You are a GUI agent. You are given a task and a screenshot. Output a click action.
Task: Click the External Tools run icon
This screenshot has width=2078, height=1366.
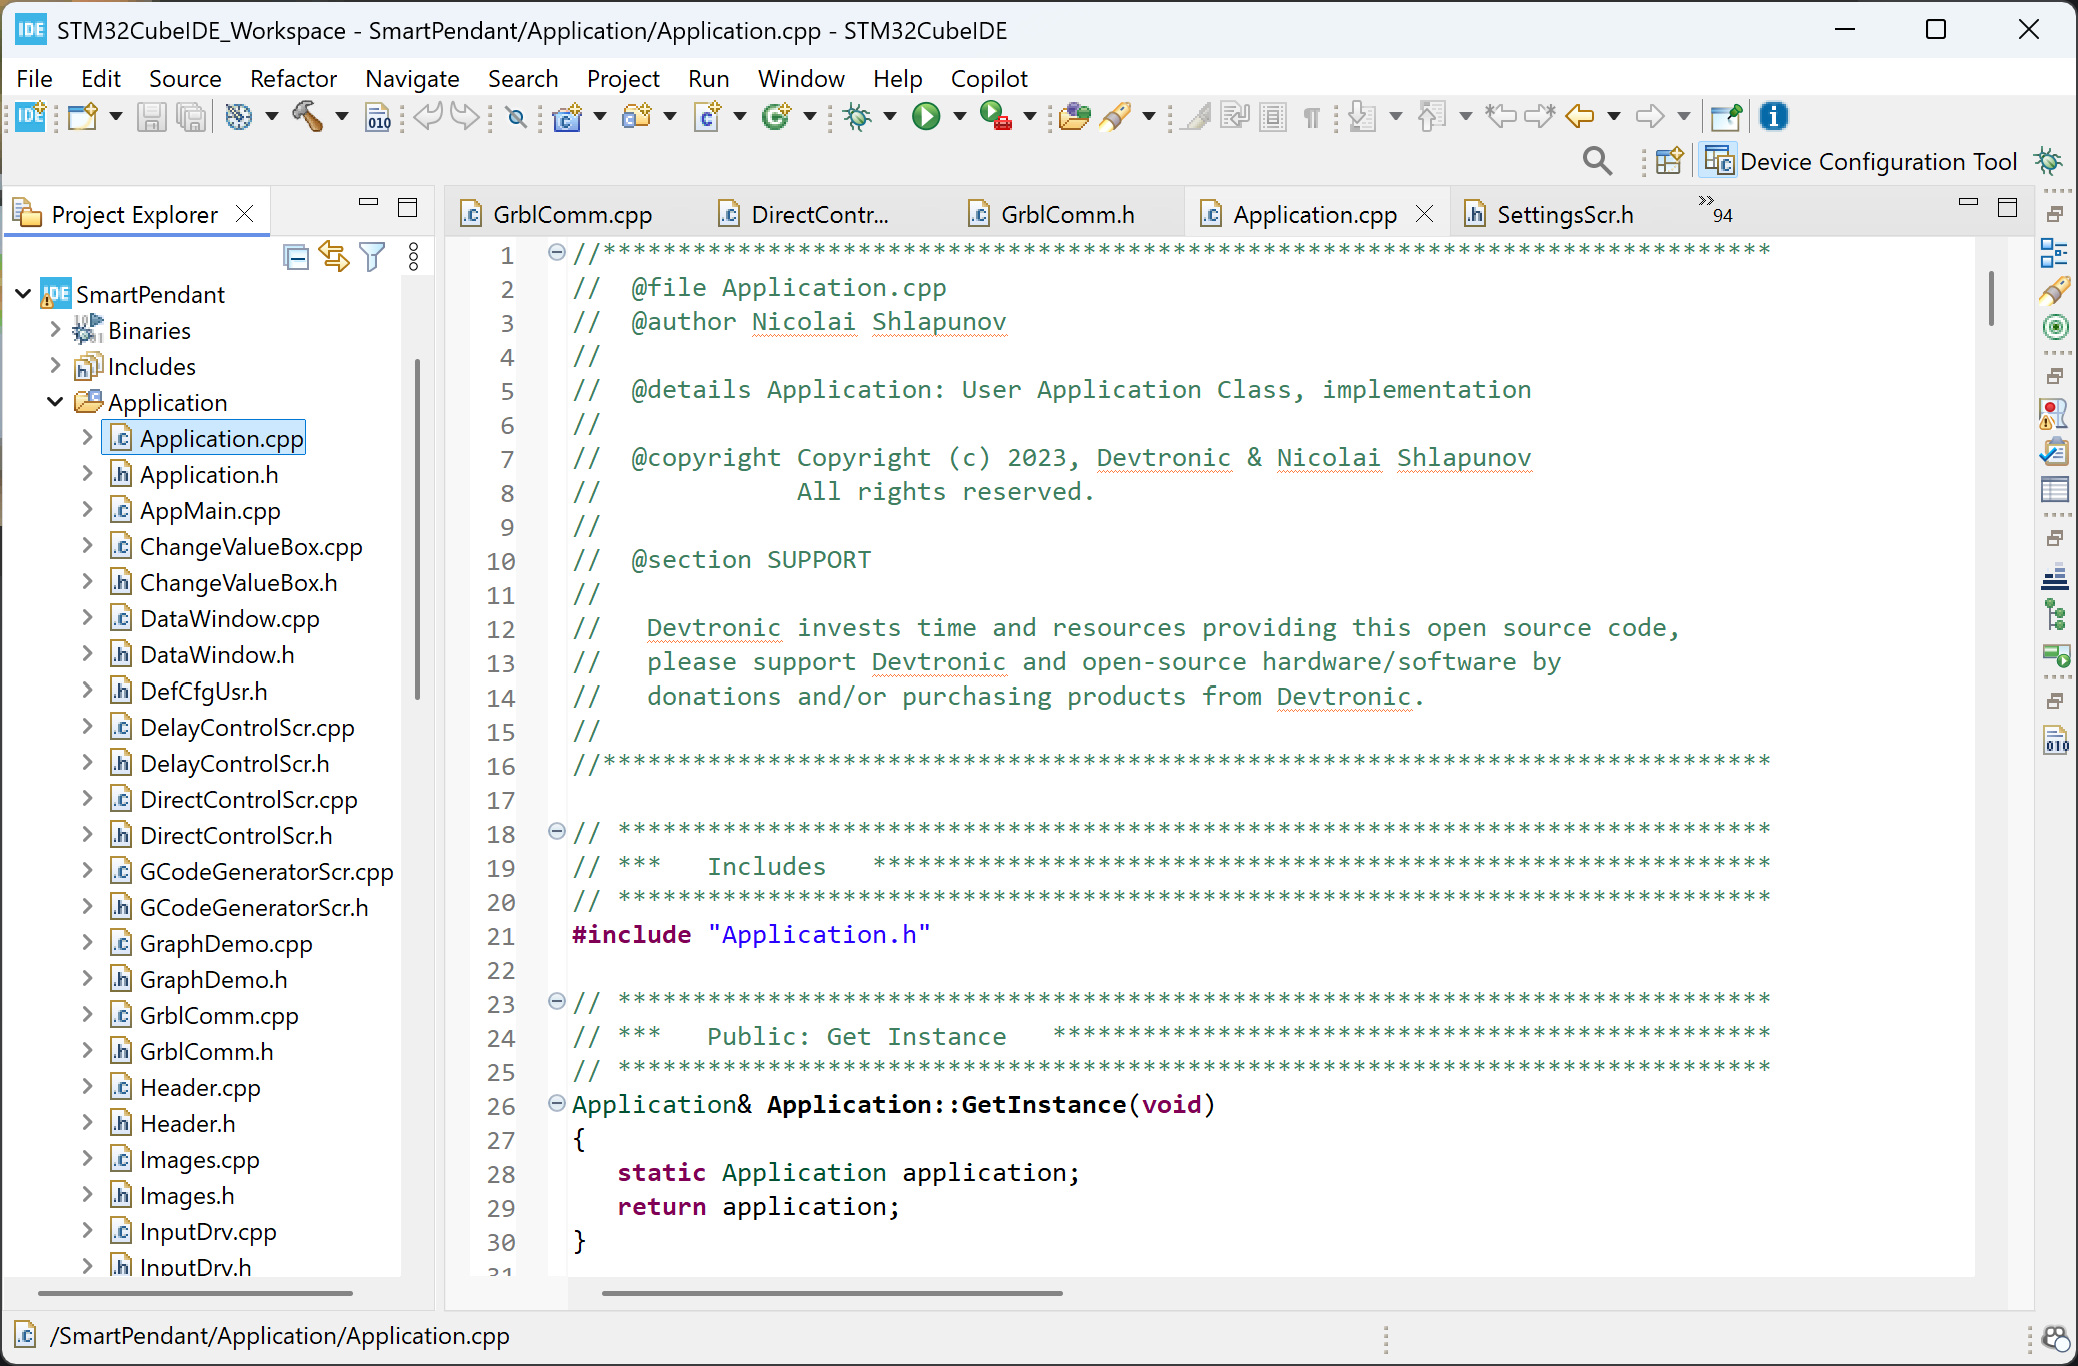(996, 117)
